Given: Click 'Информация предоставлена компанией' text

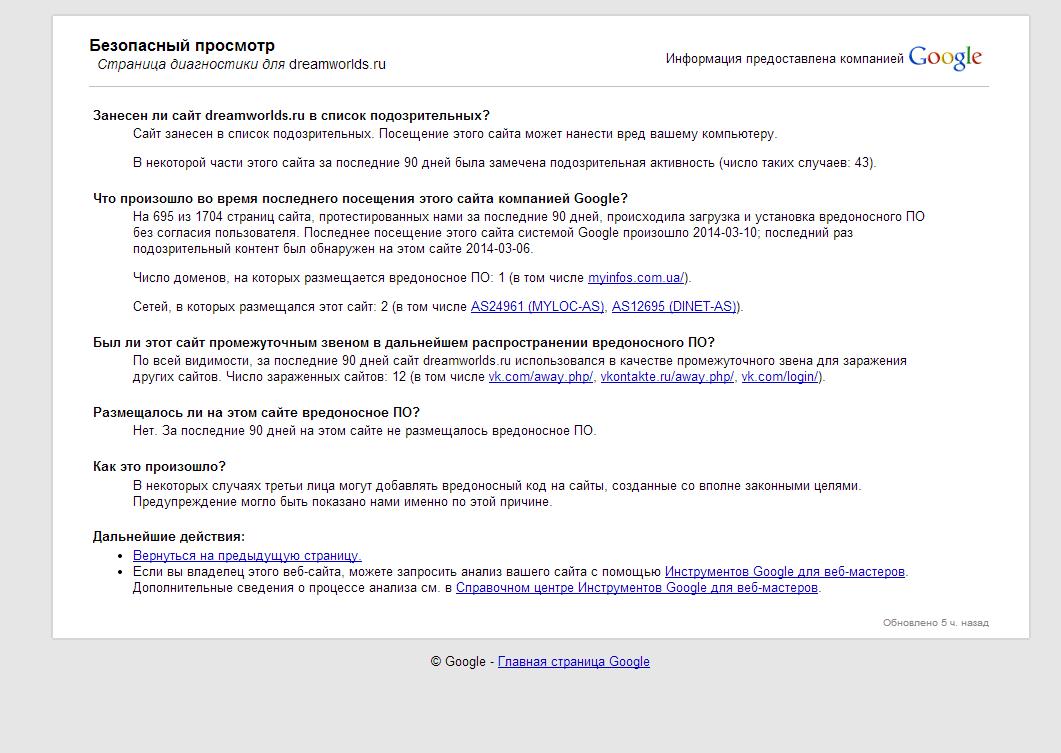Looking at the screenshot, I should tap(785, 59).
